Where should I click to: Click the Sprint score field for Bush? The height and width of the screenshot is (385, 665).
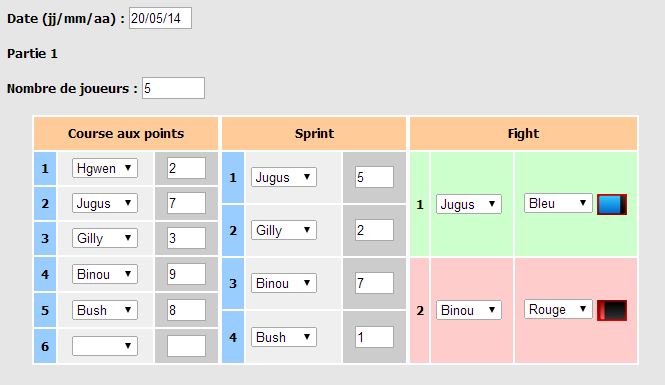tap(374, 337)
